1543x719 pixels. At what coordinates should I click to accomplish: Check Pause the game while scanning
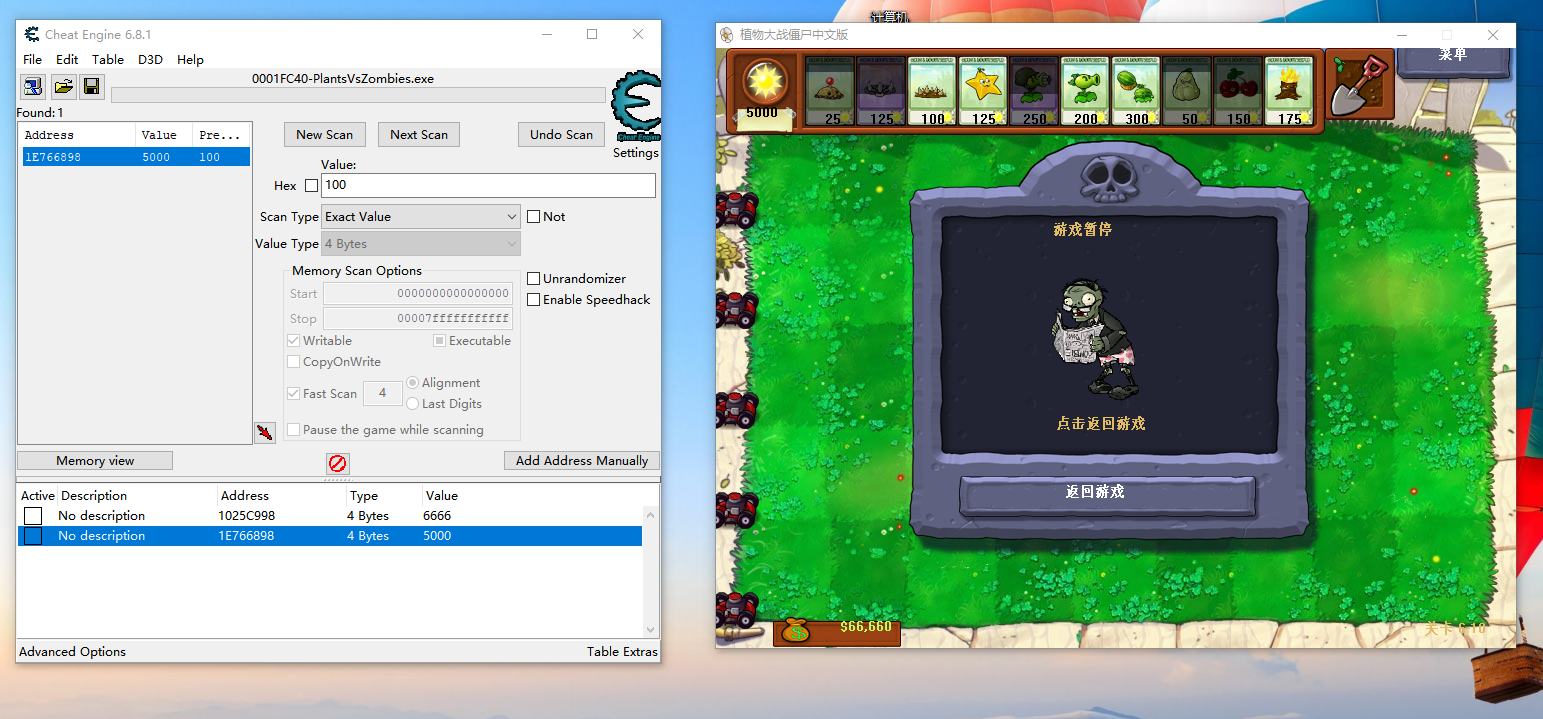click(x=294, y=429)
